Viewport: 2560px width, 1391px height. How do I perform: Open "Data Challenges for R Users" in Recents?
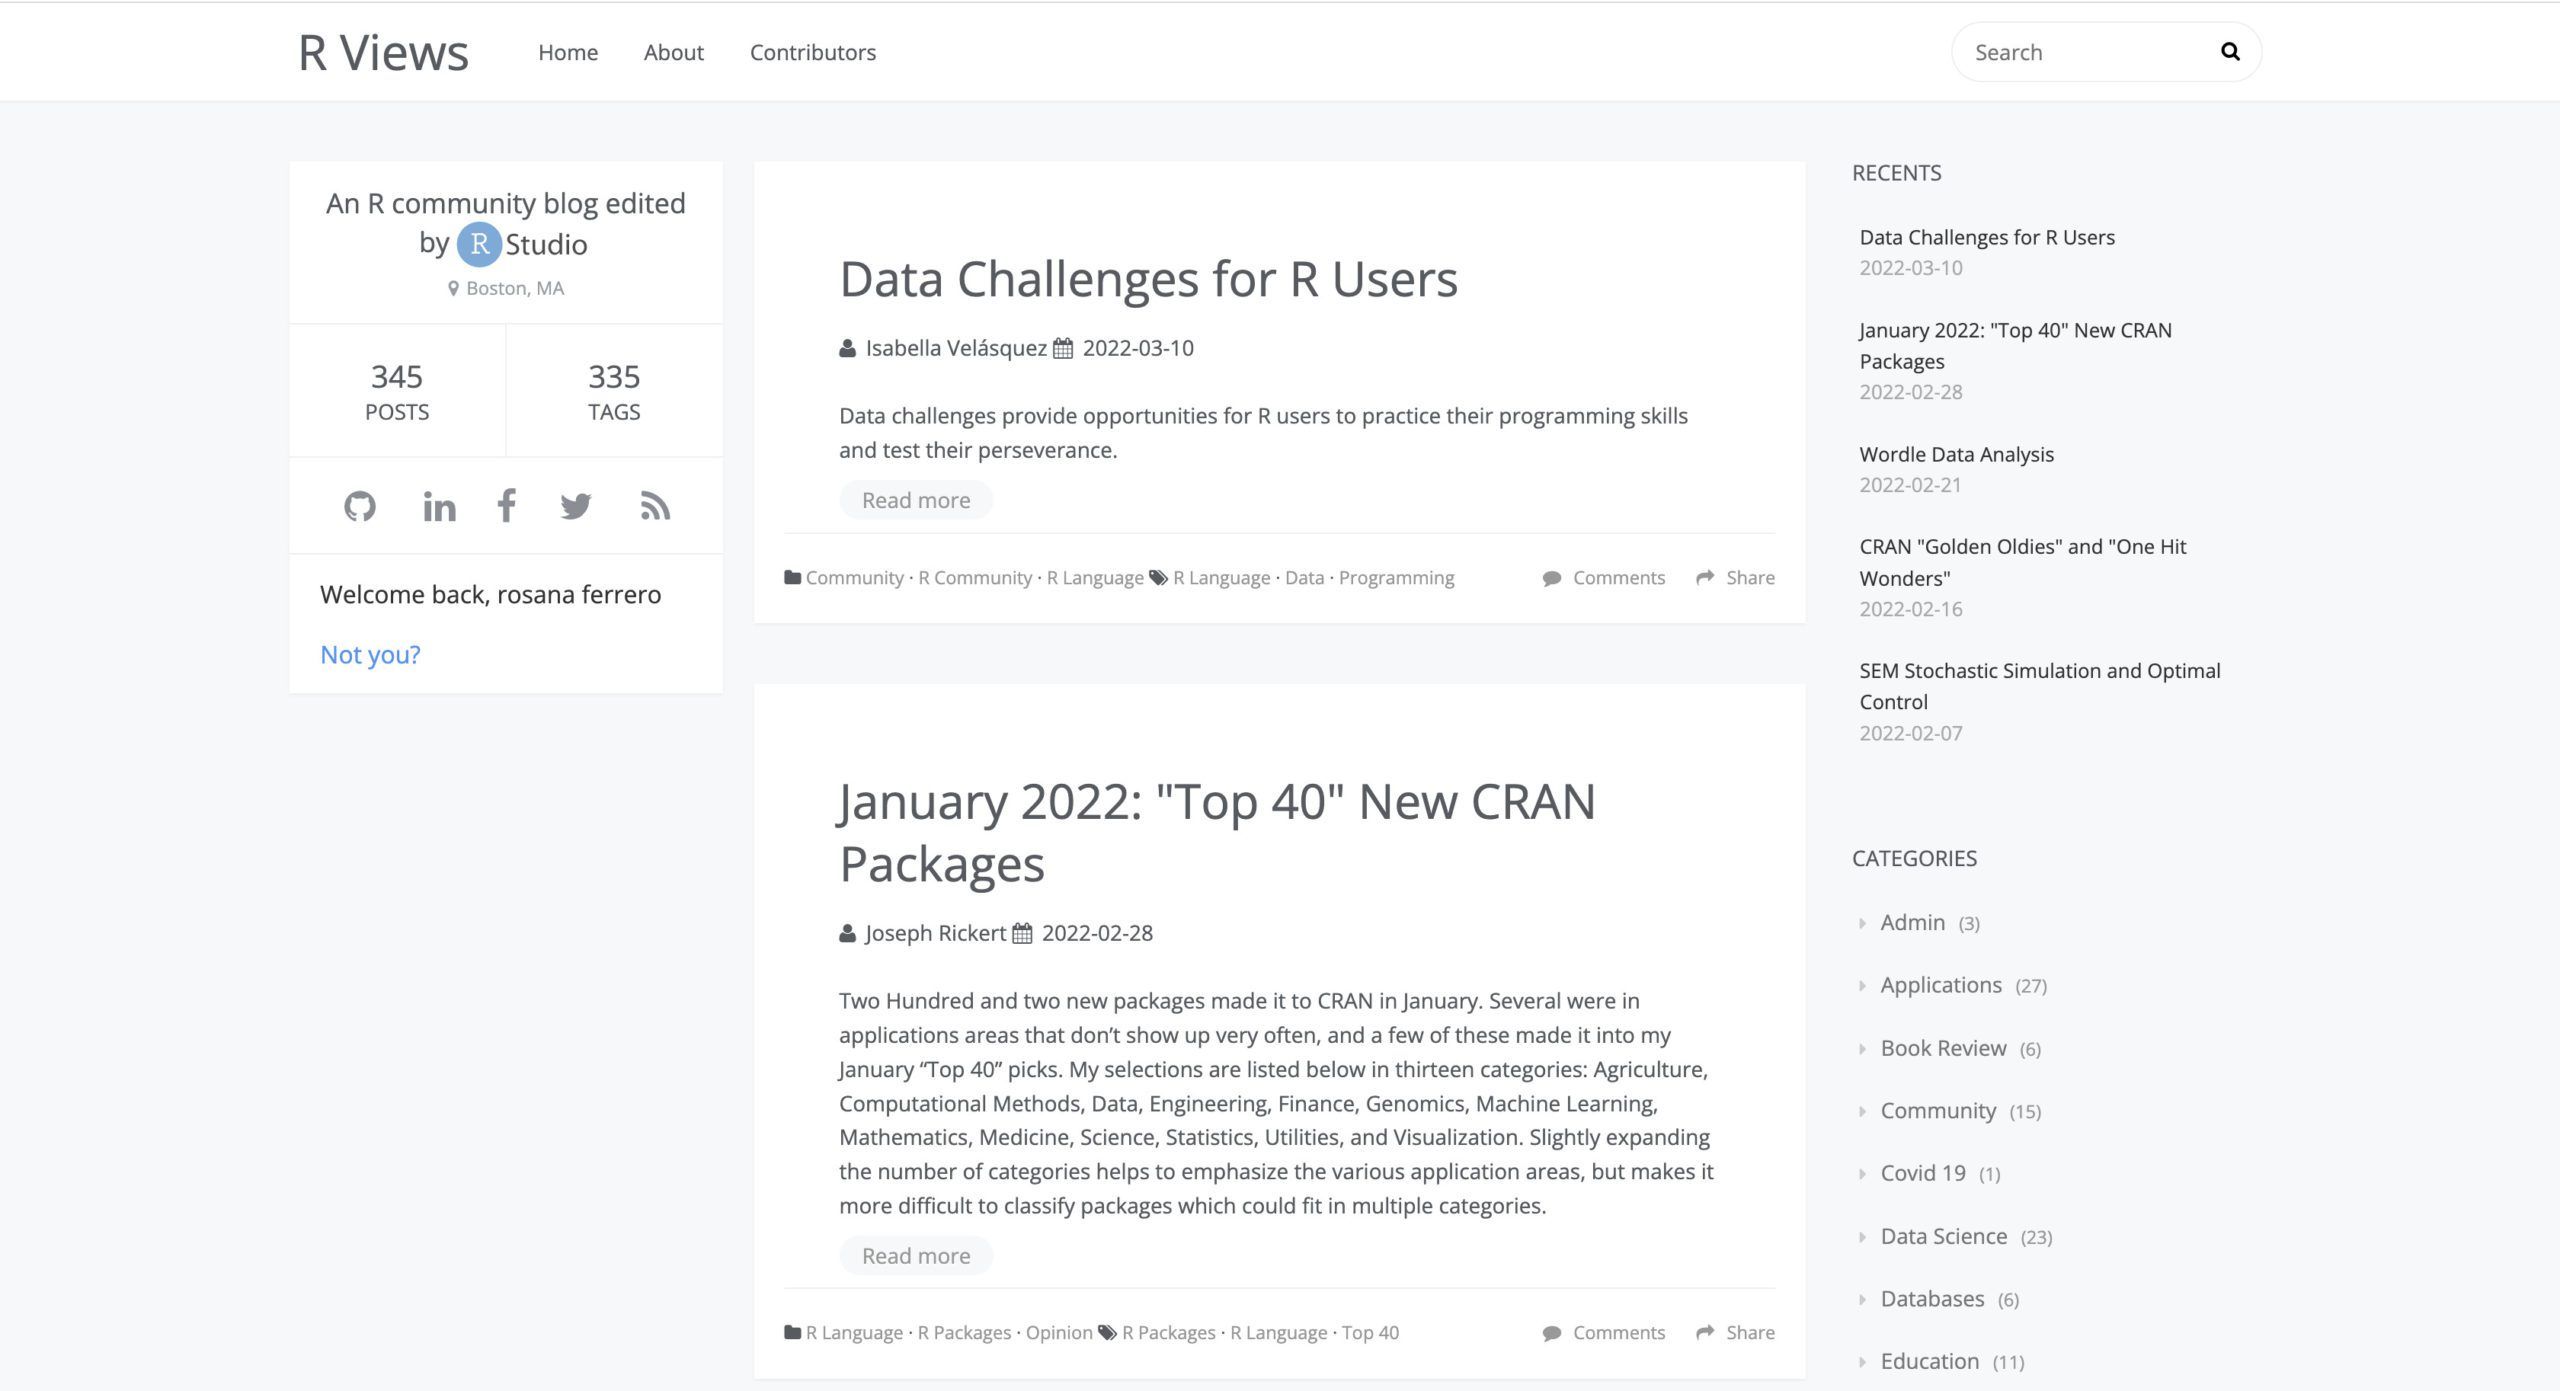click(x=1987, y=237)
